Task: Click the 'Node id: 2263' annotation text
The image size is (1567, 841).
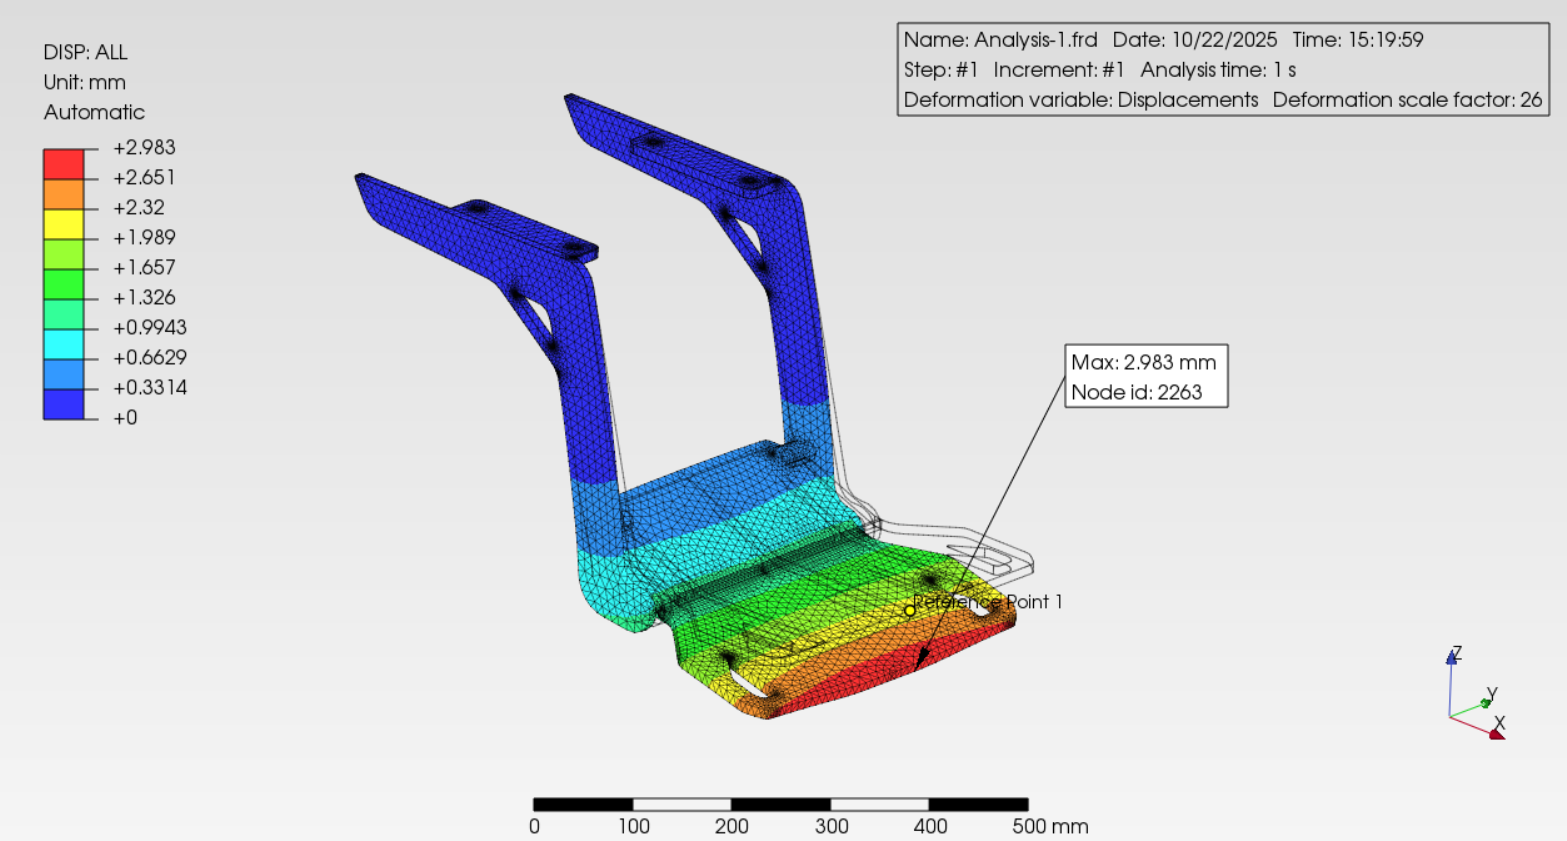Action: click(1136, 392)
